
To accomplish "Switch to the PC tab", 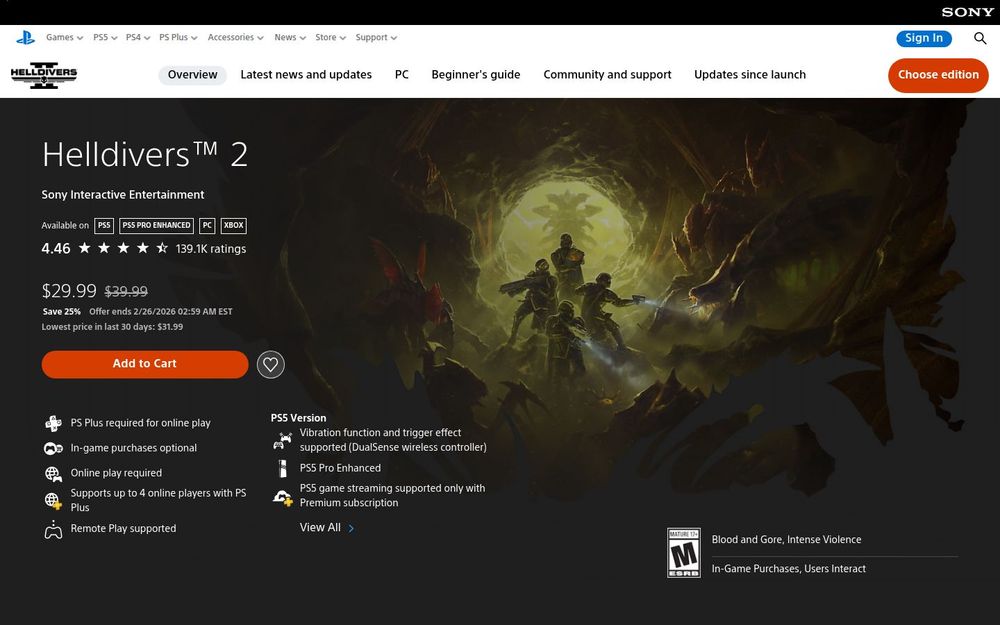I will 402,75.
